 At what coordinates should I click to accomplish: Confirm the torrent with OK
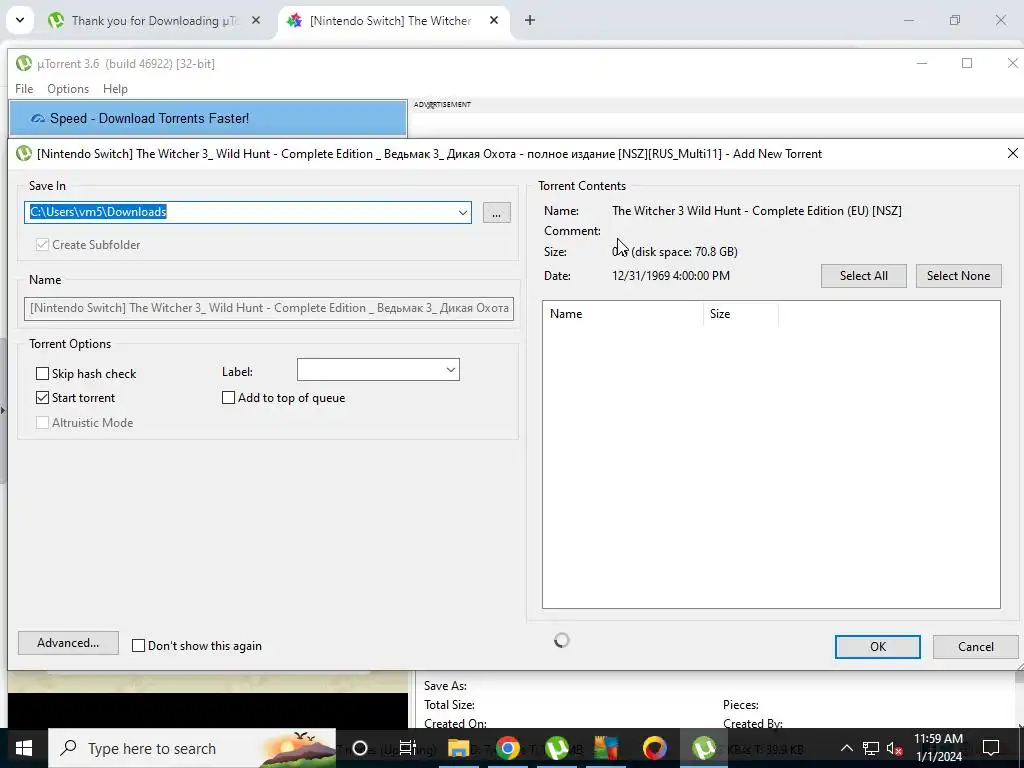point(878,647)
